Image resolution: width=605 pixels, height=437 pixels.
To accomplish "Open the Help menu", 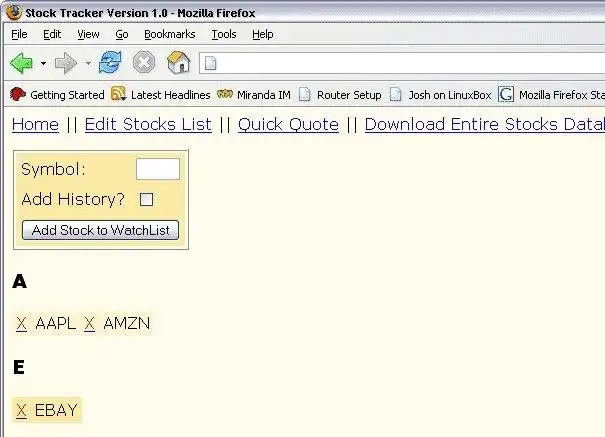I will click(263, 34).
